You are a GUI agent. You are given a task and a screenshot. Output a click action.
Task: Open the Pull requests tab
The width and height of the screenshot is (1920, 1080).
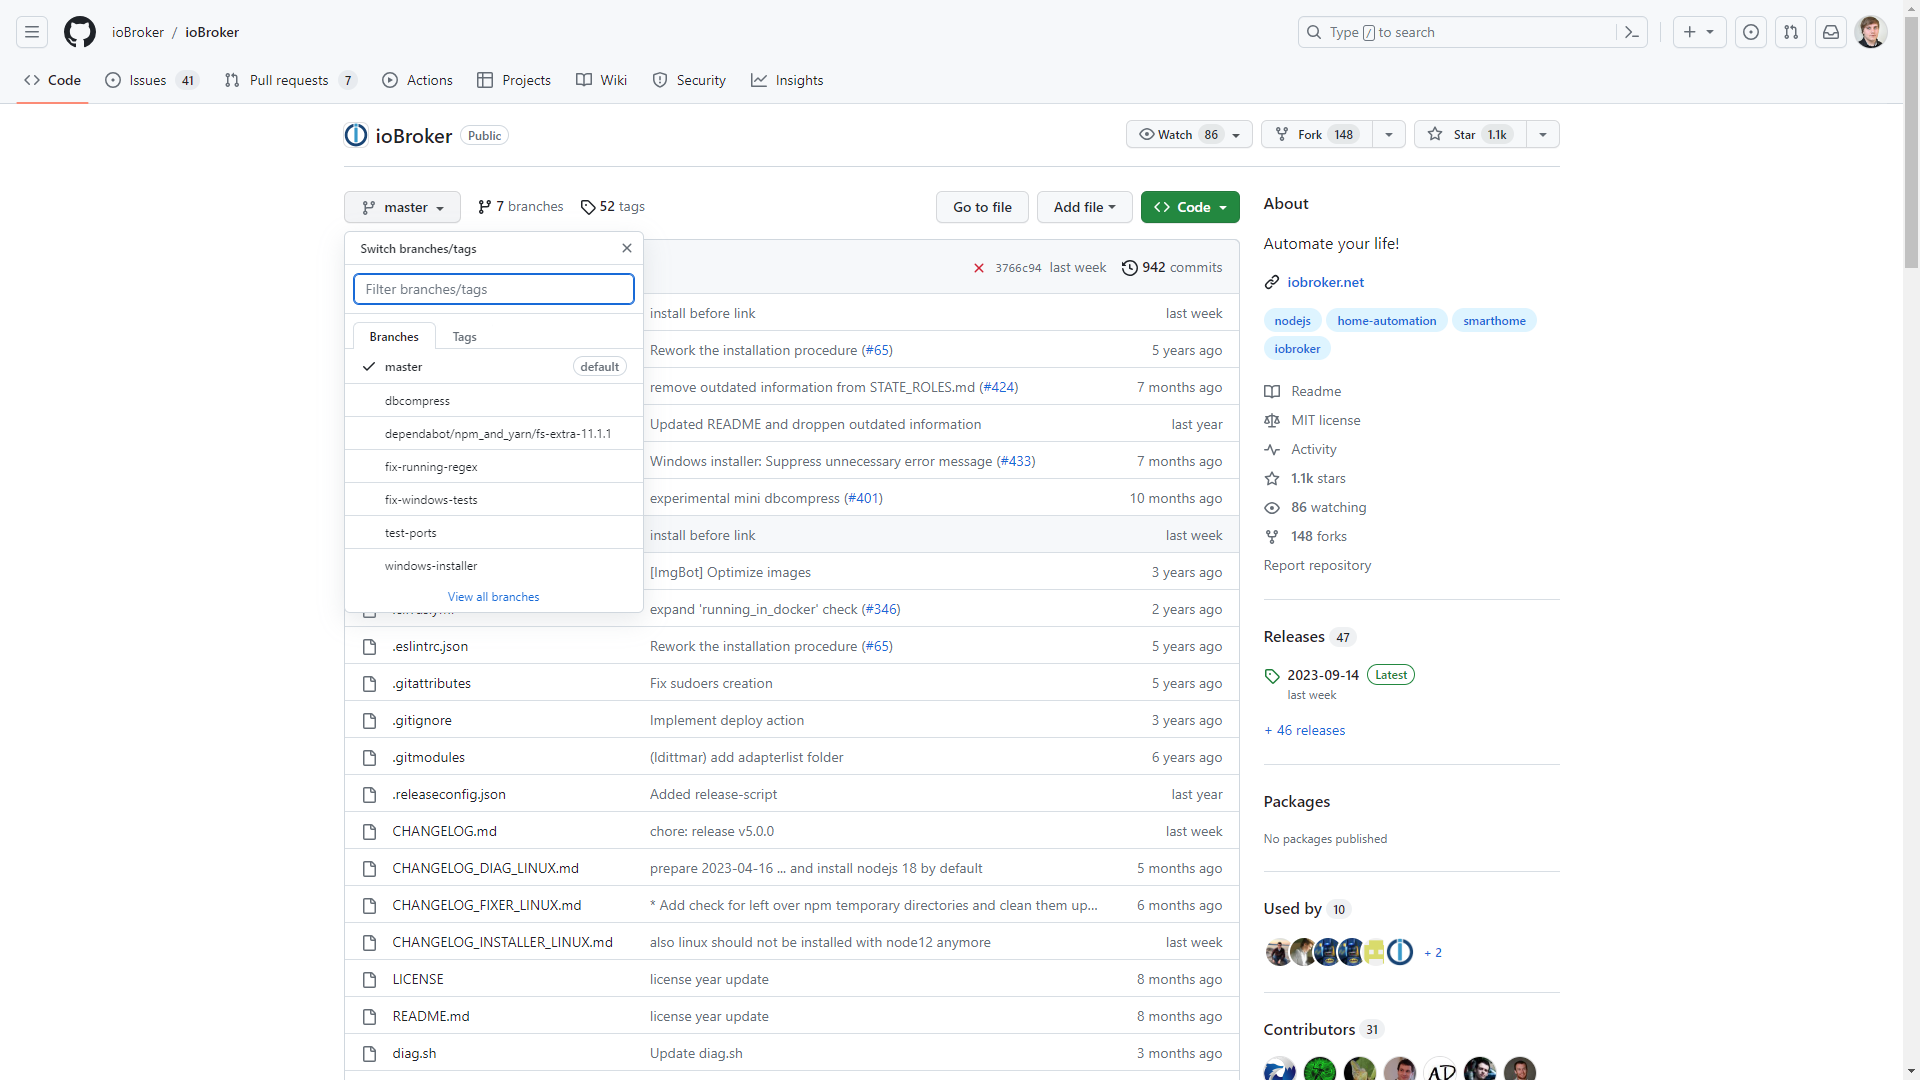289,80
